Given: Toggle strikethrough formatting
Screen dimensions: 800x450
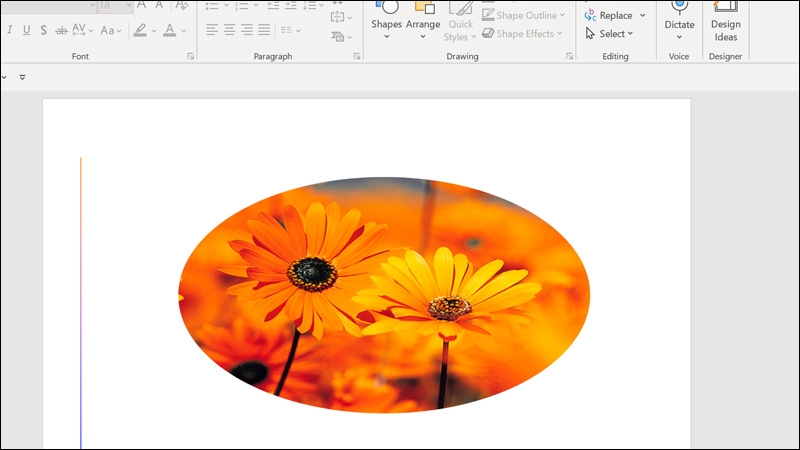Looking at the screenshot, I should pyautogui.click(x=61, y=31).
